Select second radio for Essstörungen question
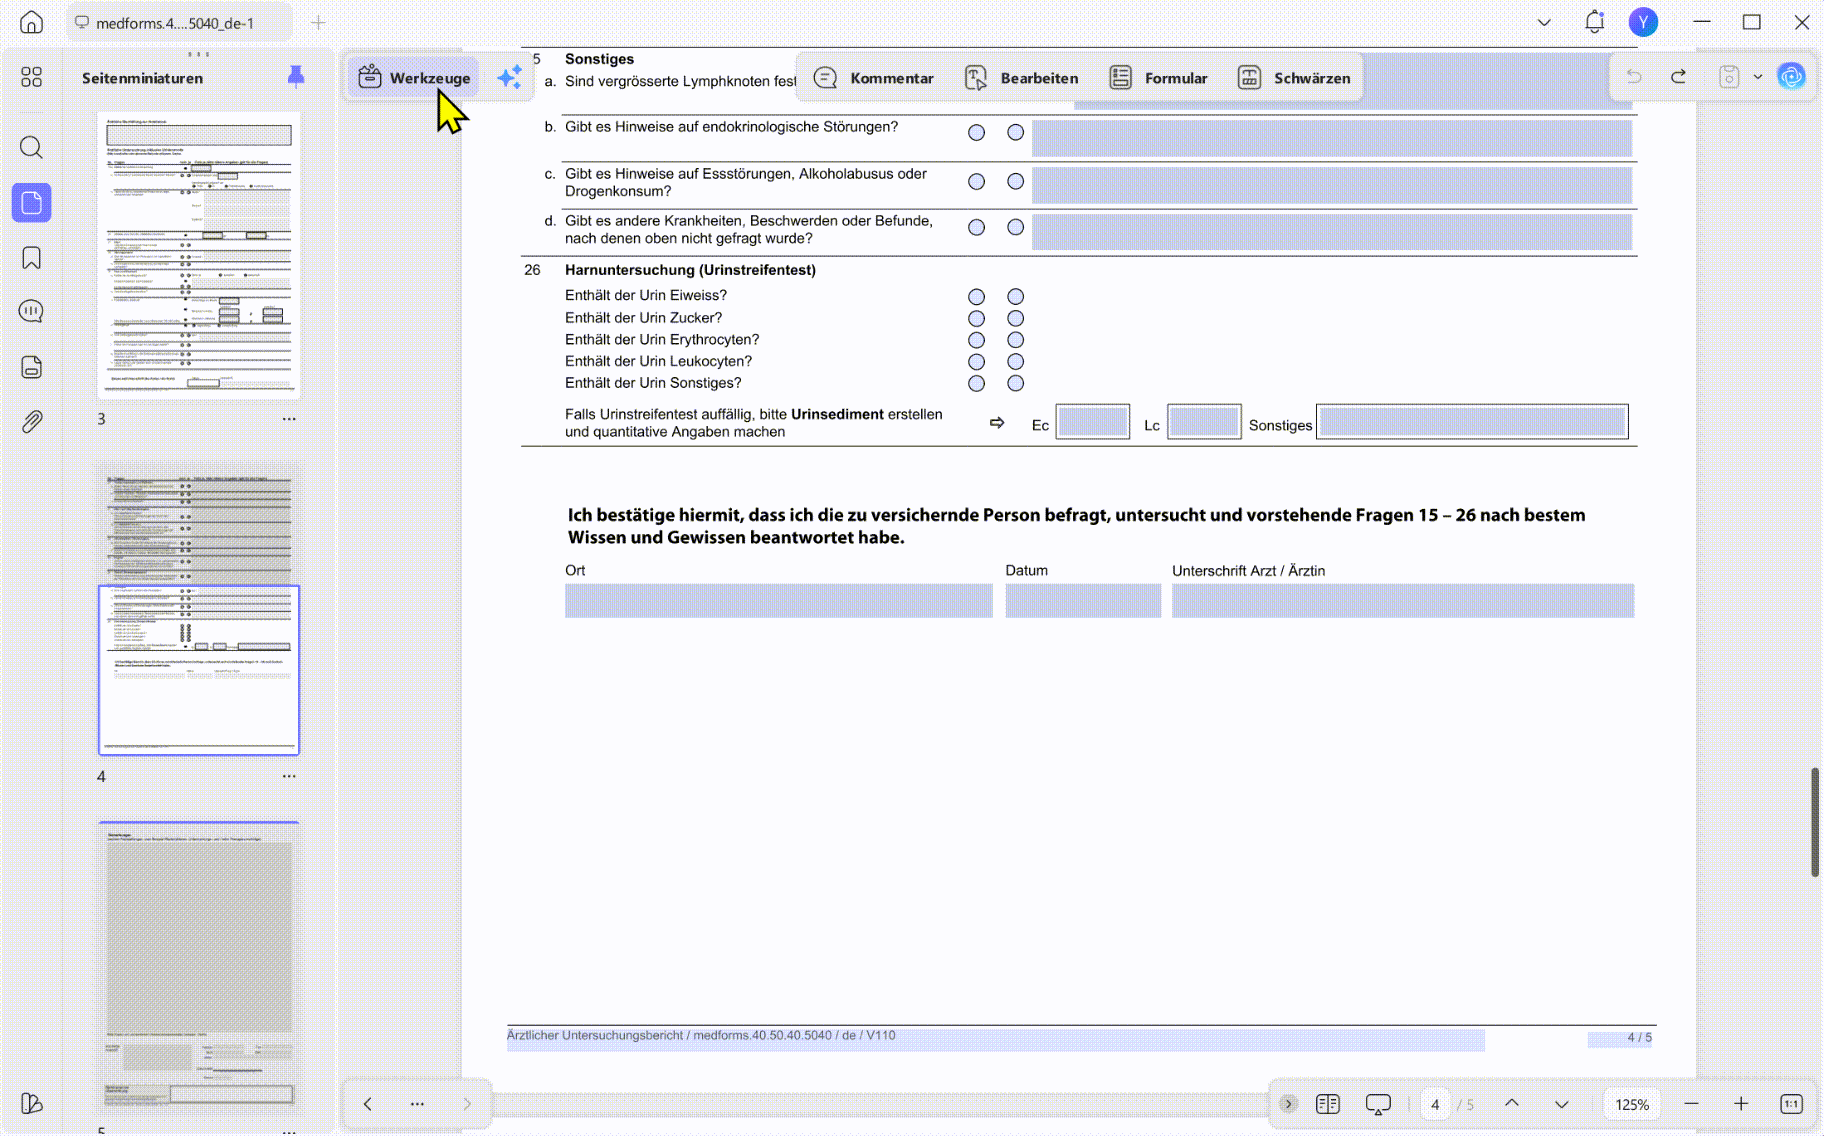The height and width of the screenshot is (1136, 1824). click(1015, 182)
